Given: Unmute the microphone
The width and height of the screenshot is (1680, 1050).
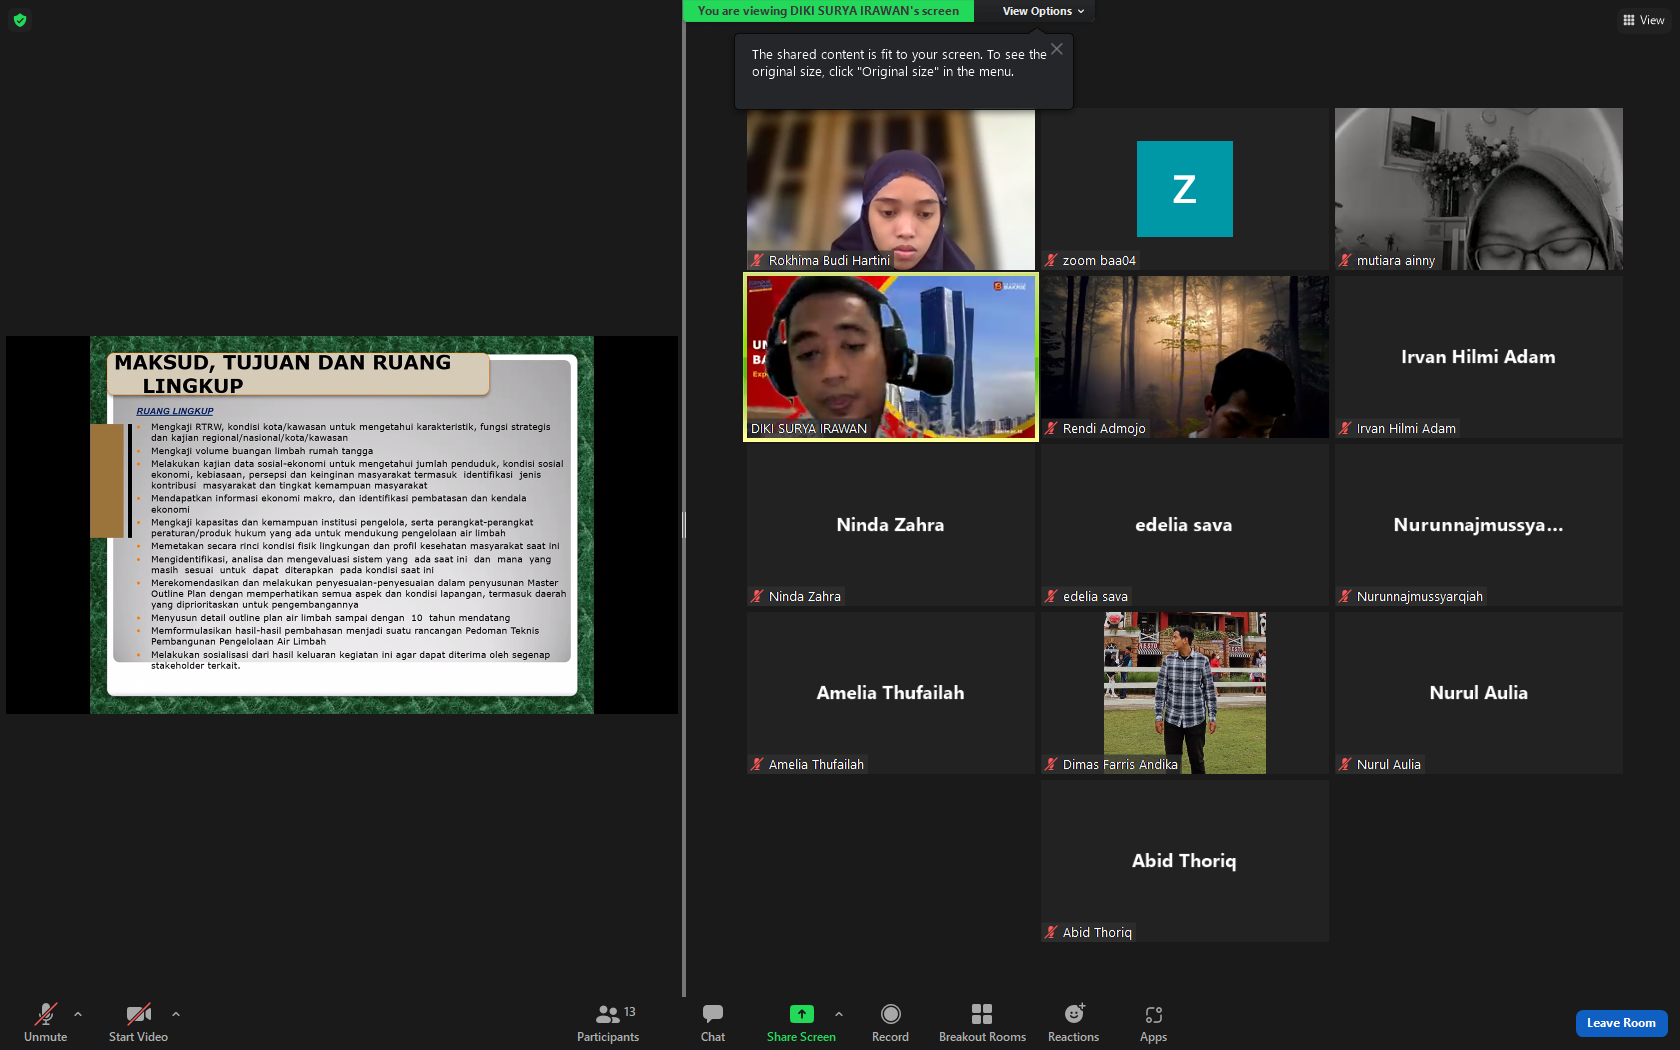Looking at the screenshot, I should click(46, 1023).
